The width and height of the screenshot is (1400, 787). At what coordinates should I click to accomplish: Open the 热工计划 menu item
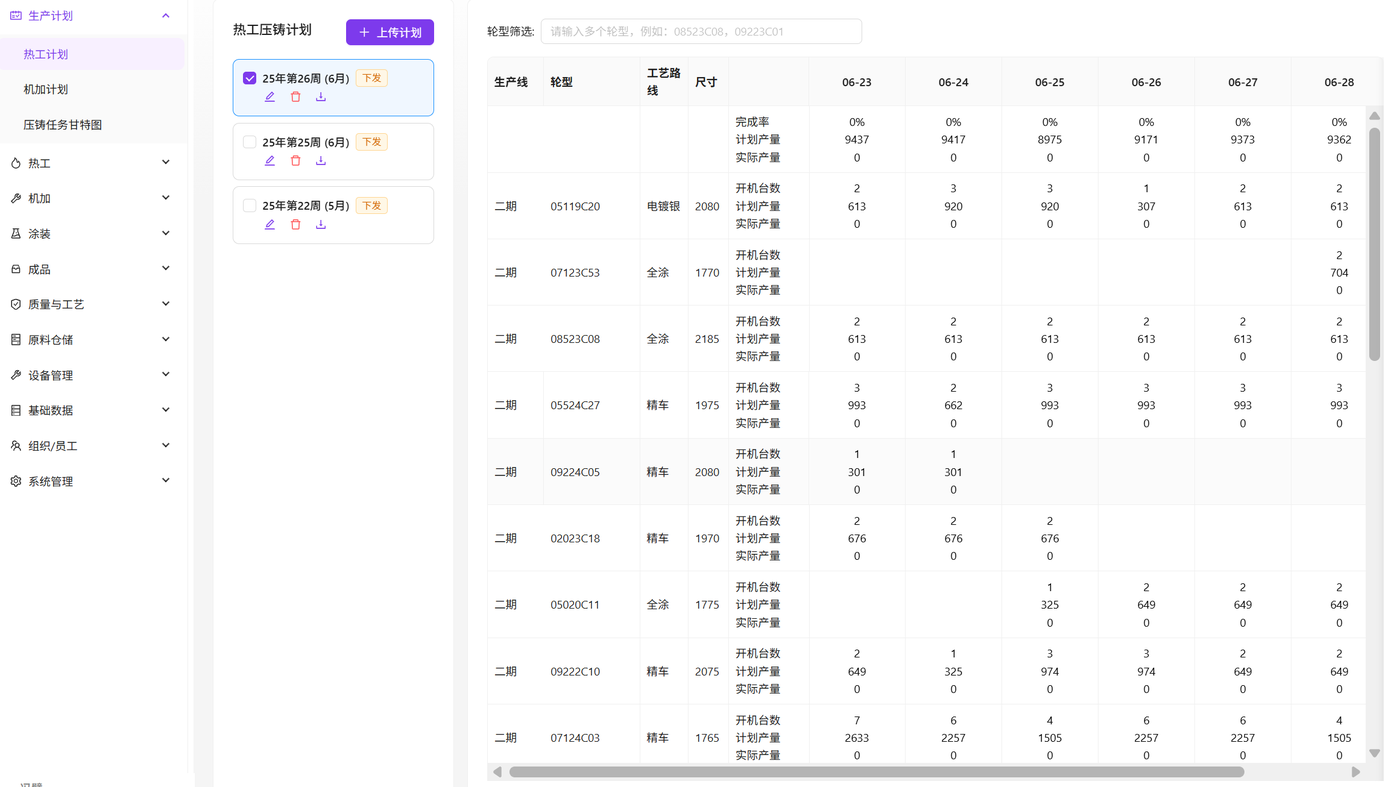point(92,54)
